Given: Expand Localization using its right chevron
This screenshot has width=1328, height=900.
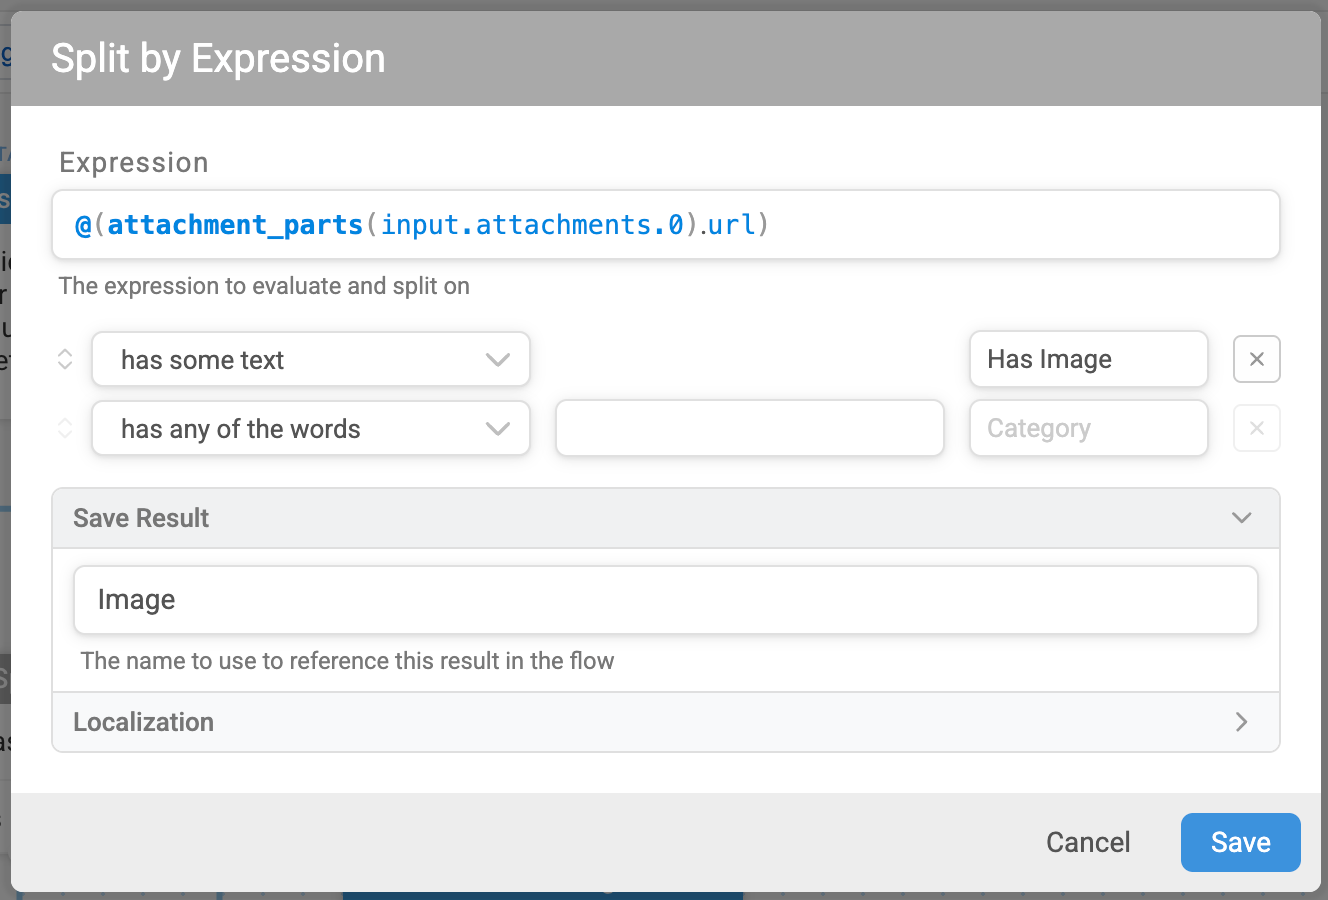Looking at the screenshot, I should pos(1242,722).
